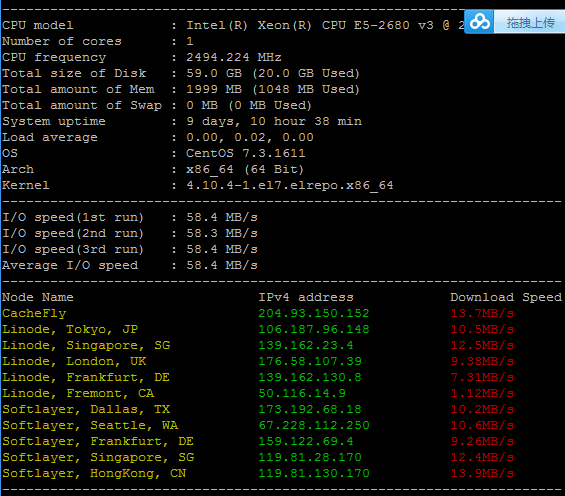Click IP address 139.162.130.8
The image size is (565, 496).
310,377
